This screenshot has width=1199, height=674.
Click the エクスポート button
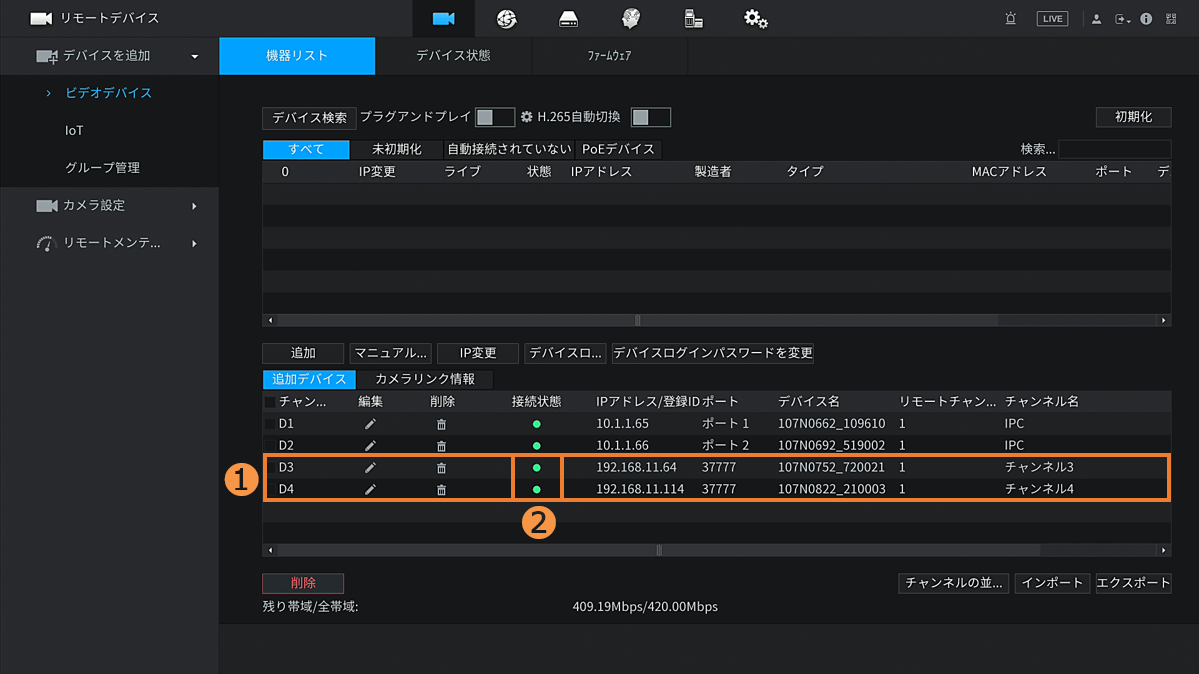[x=1133, y=583]
